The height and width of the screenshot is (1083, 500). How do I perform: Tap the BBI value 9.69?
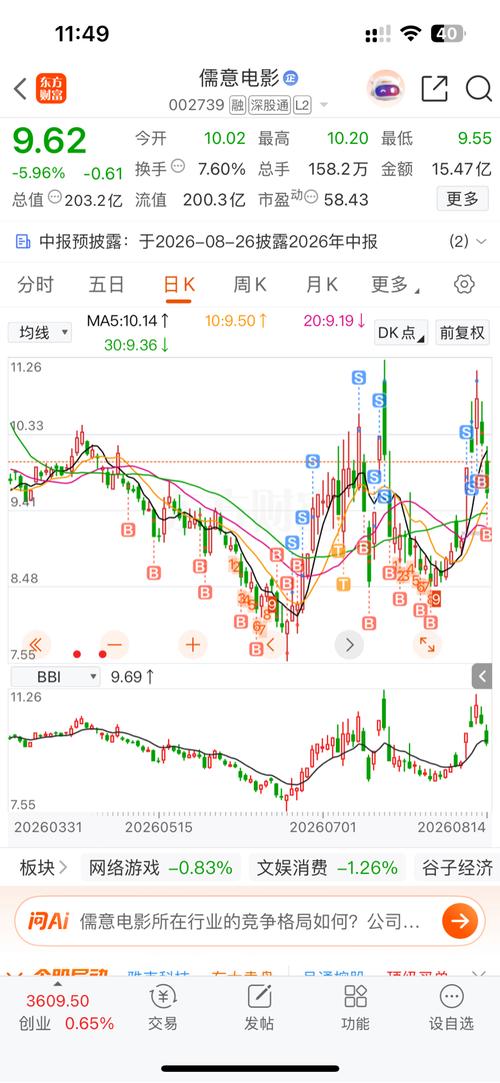[x=133, y=677]
